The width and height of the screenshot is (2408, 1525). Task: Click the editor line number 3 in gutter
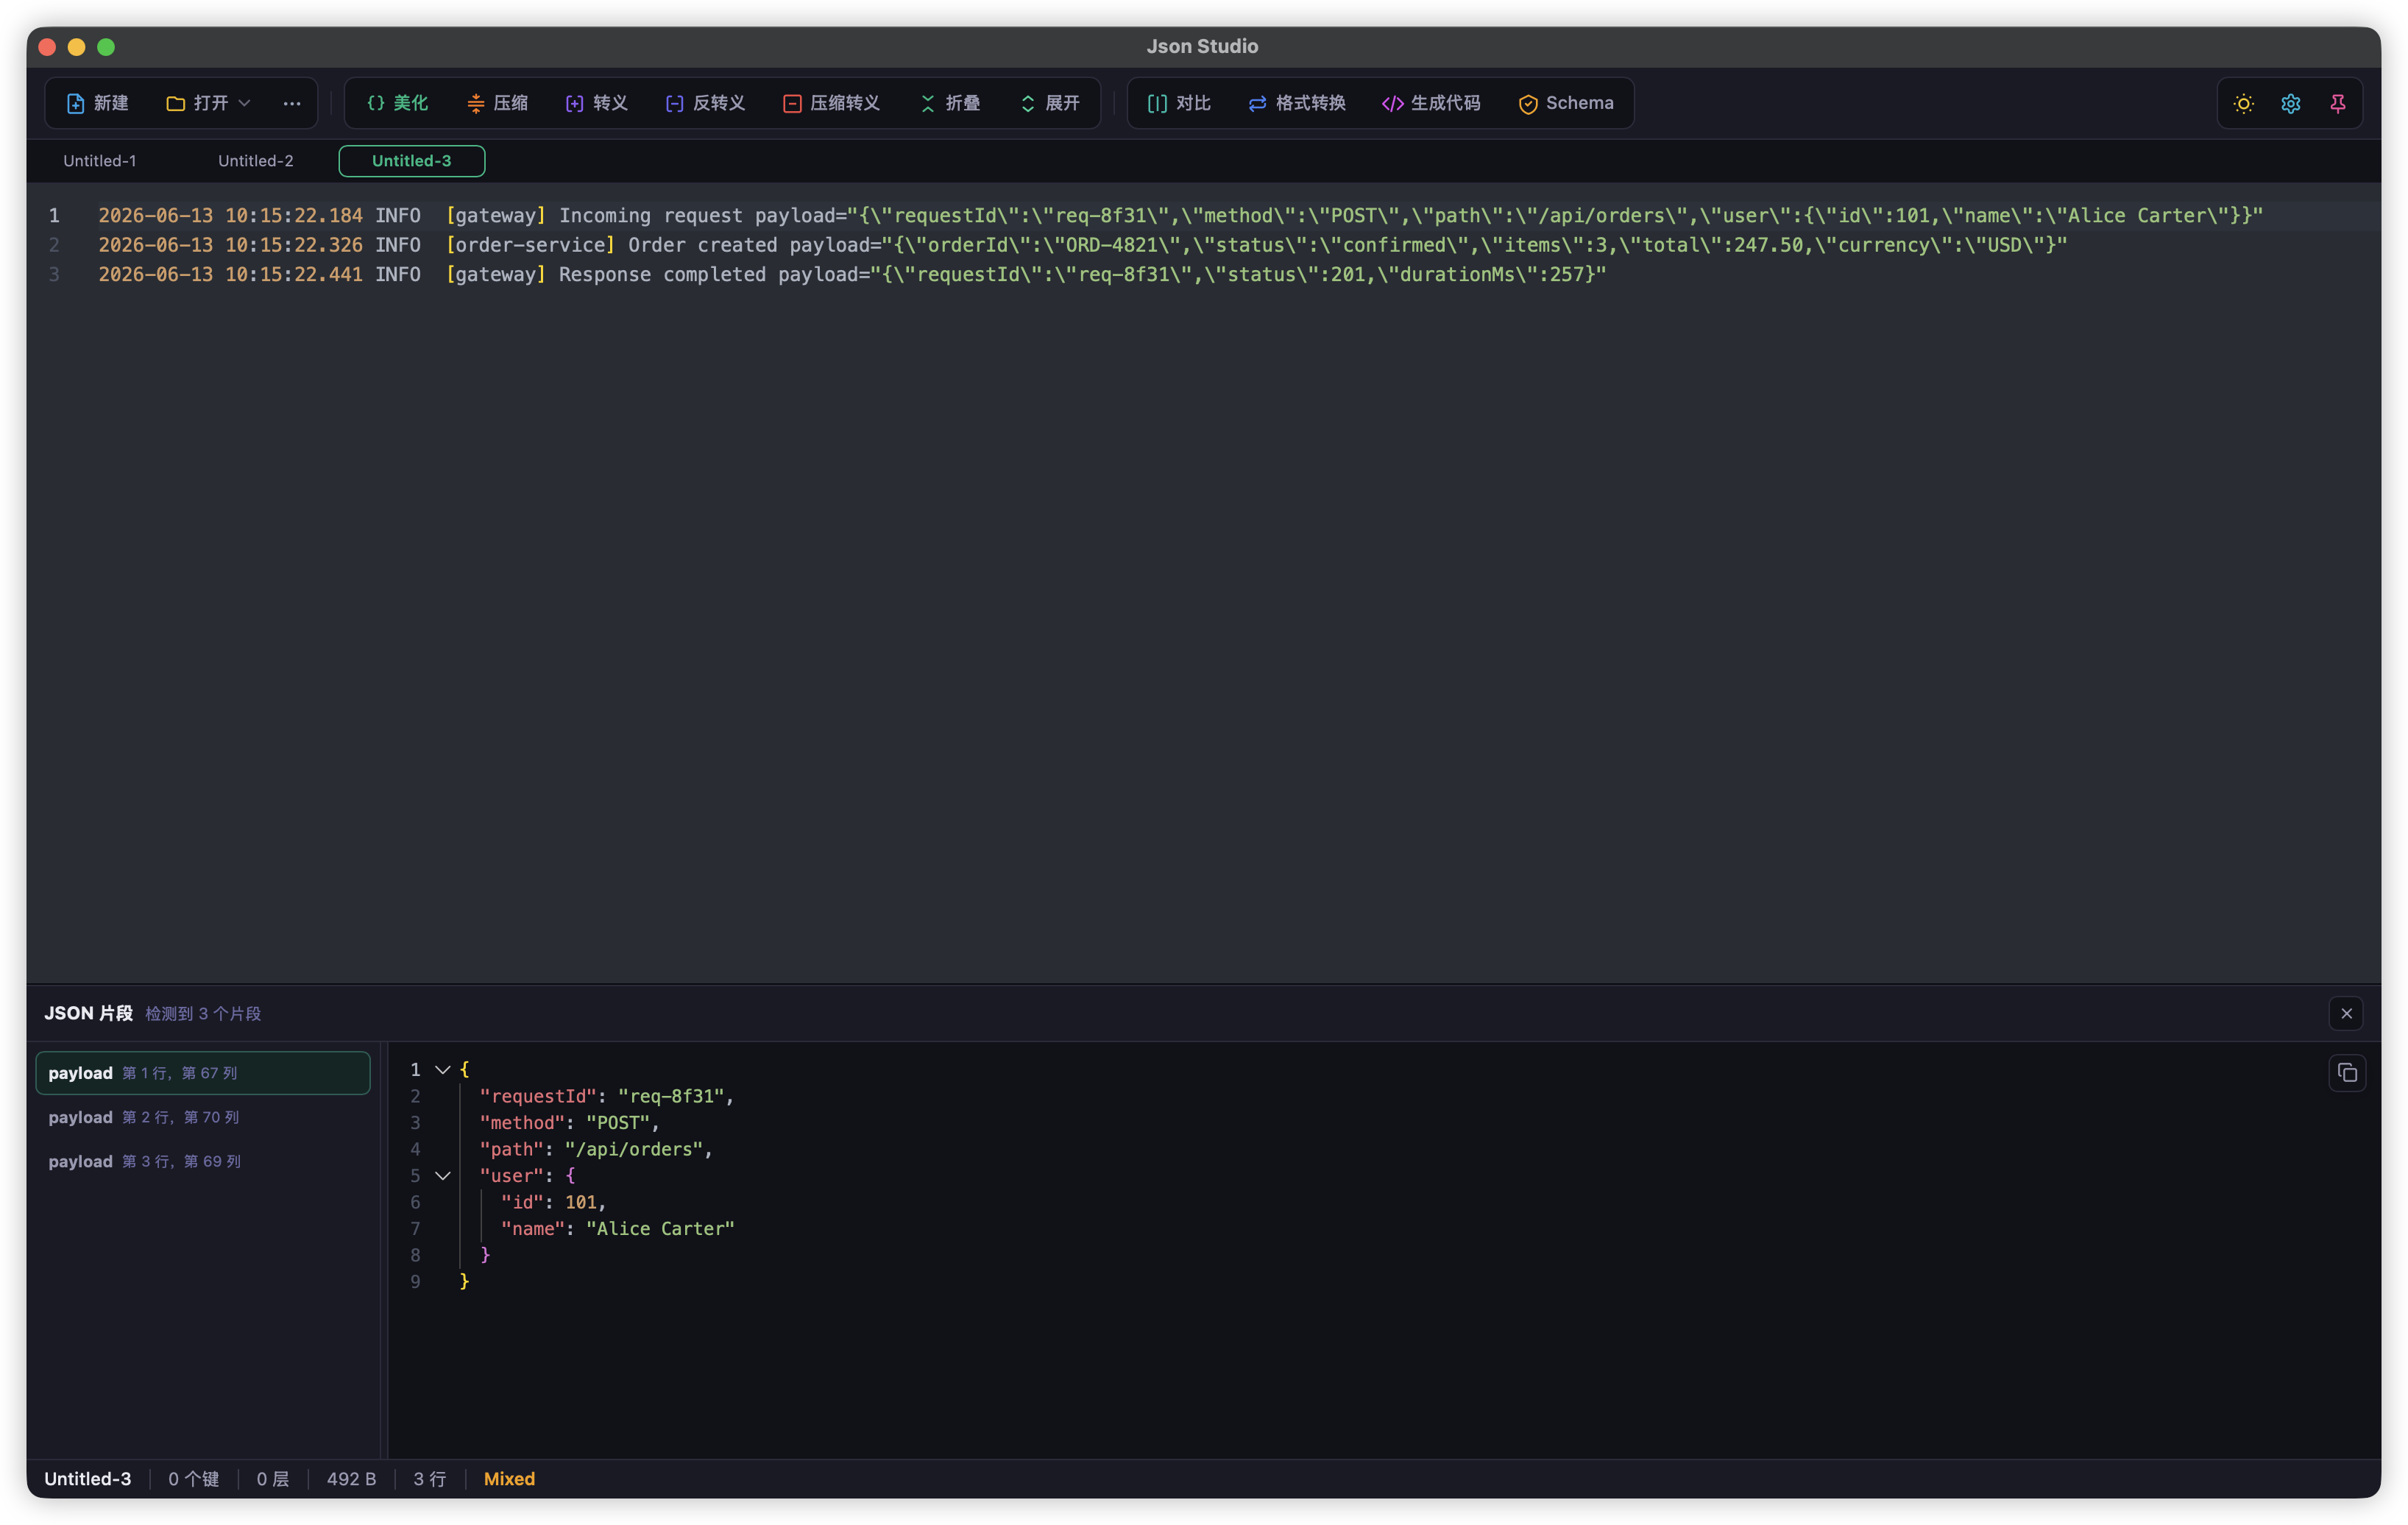(x=54, y=274)
